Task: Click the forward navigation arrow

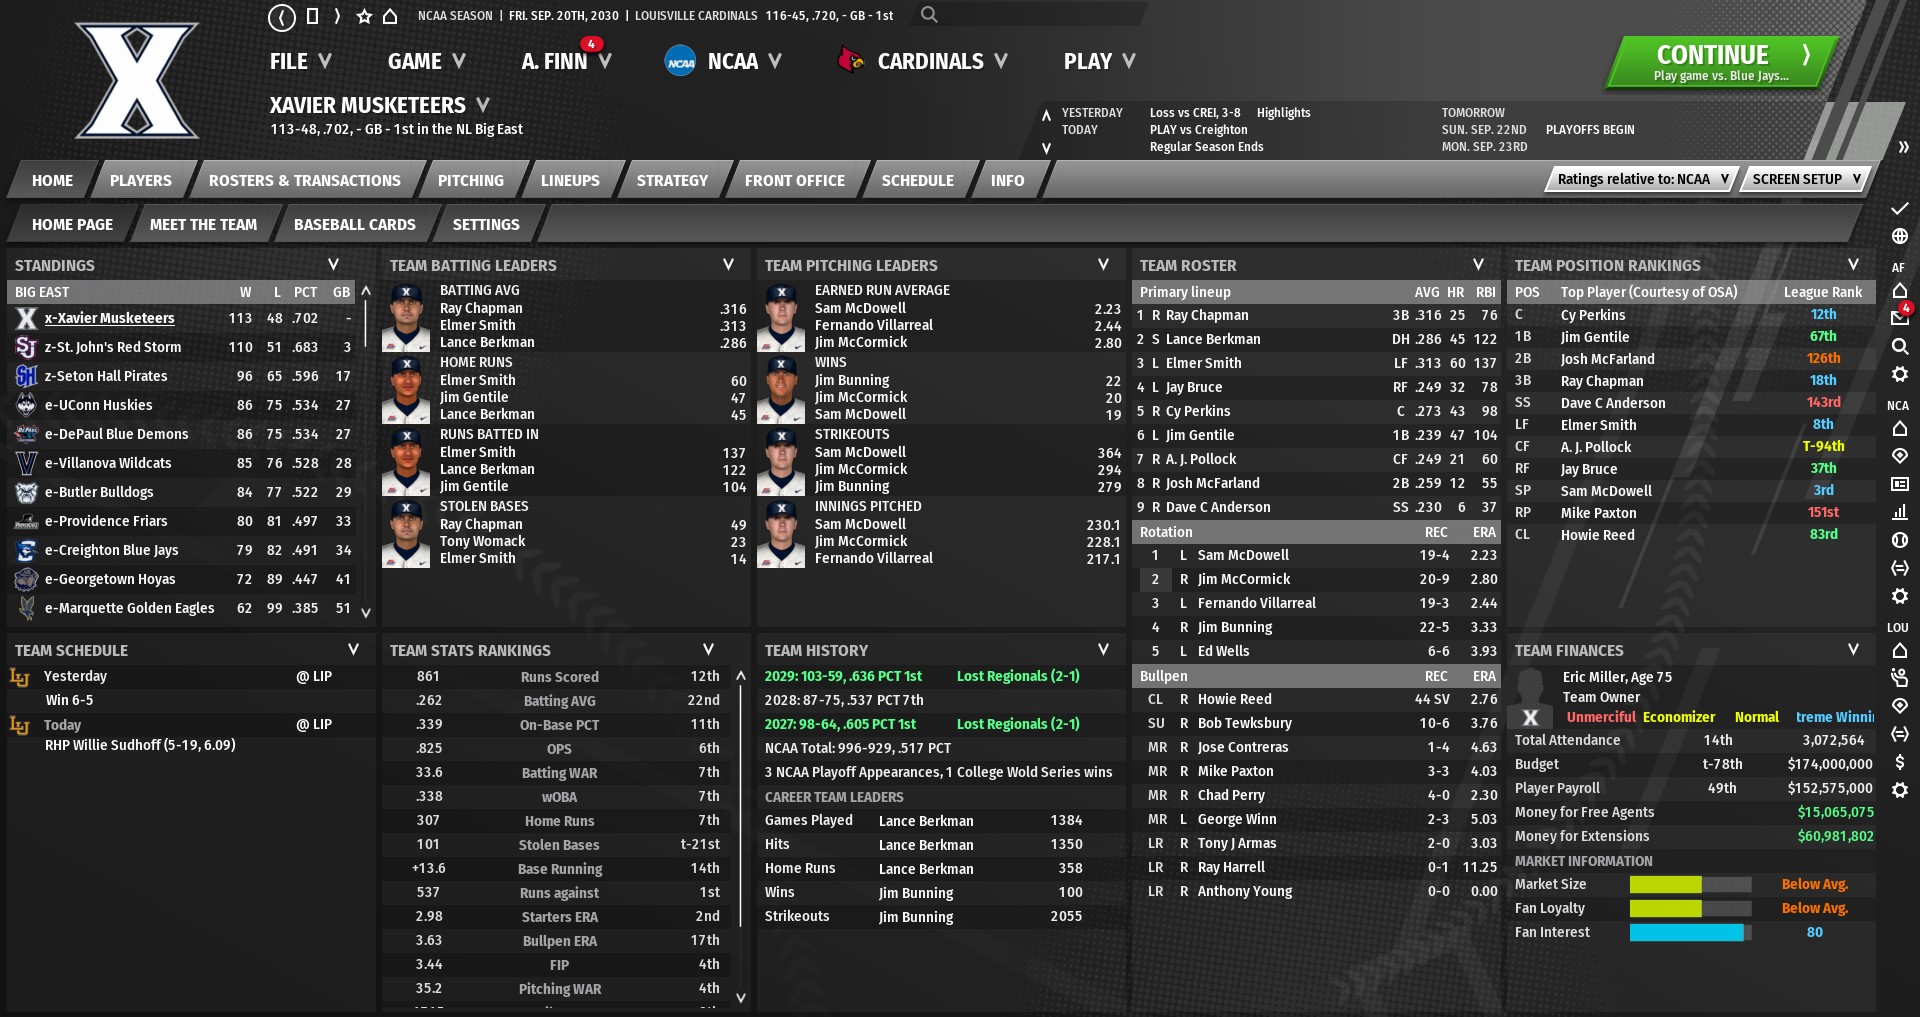Action: pyautogui.click(x=338, y=16)
